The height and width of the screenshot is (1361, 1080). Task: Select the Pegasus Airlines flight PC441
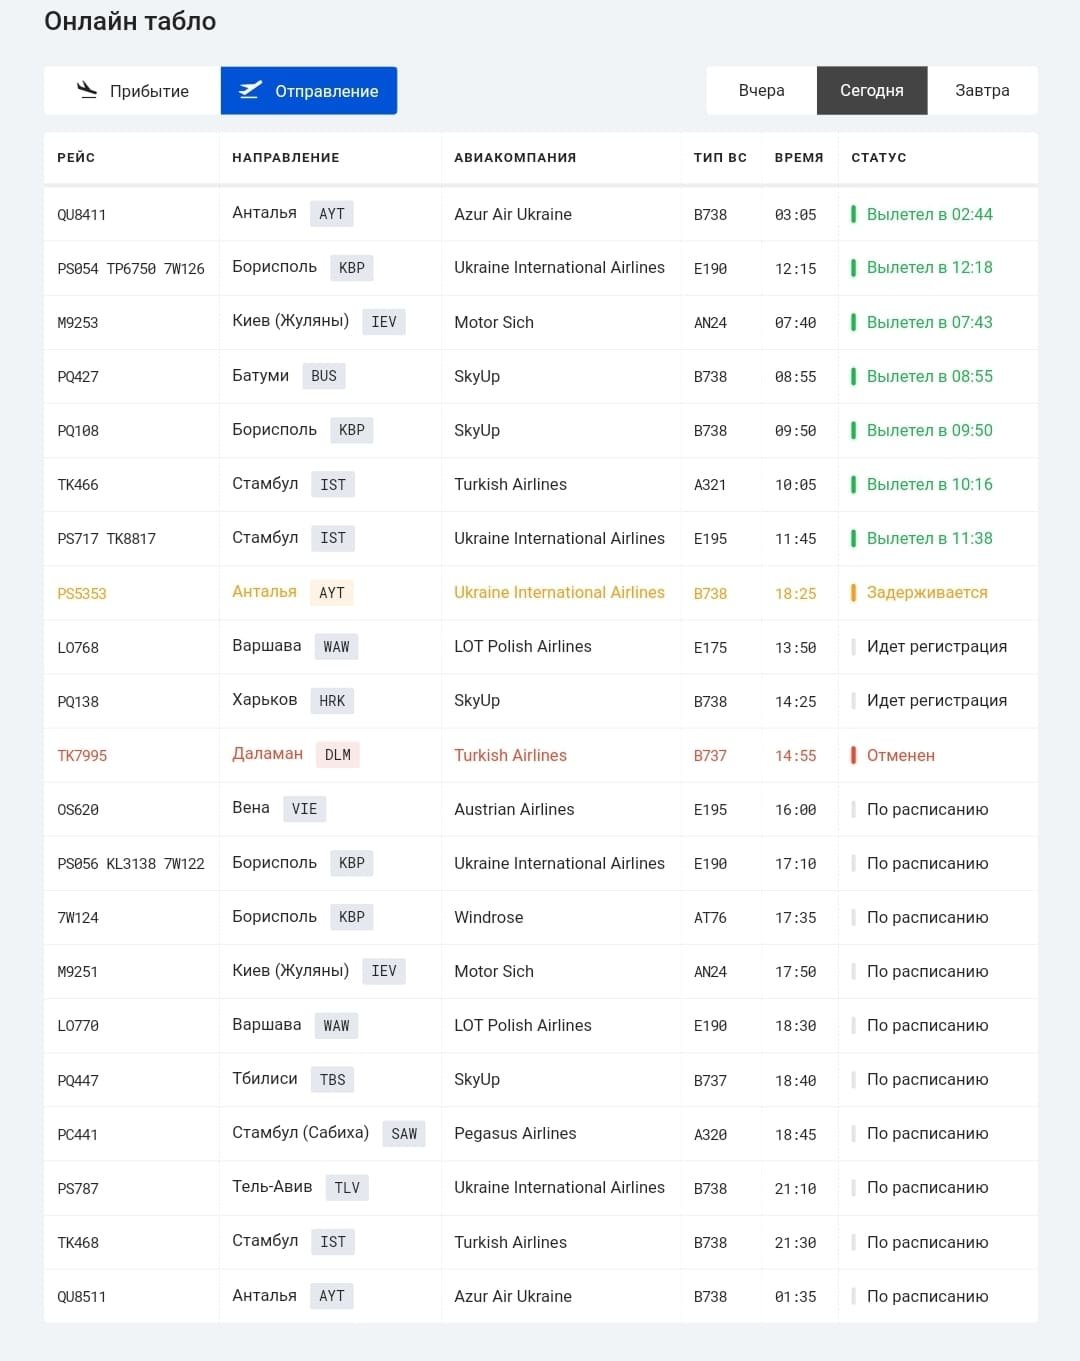point(541,1134)
